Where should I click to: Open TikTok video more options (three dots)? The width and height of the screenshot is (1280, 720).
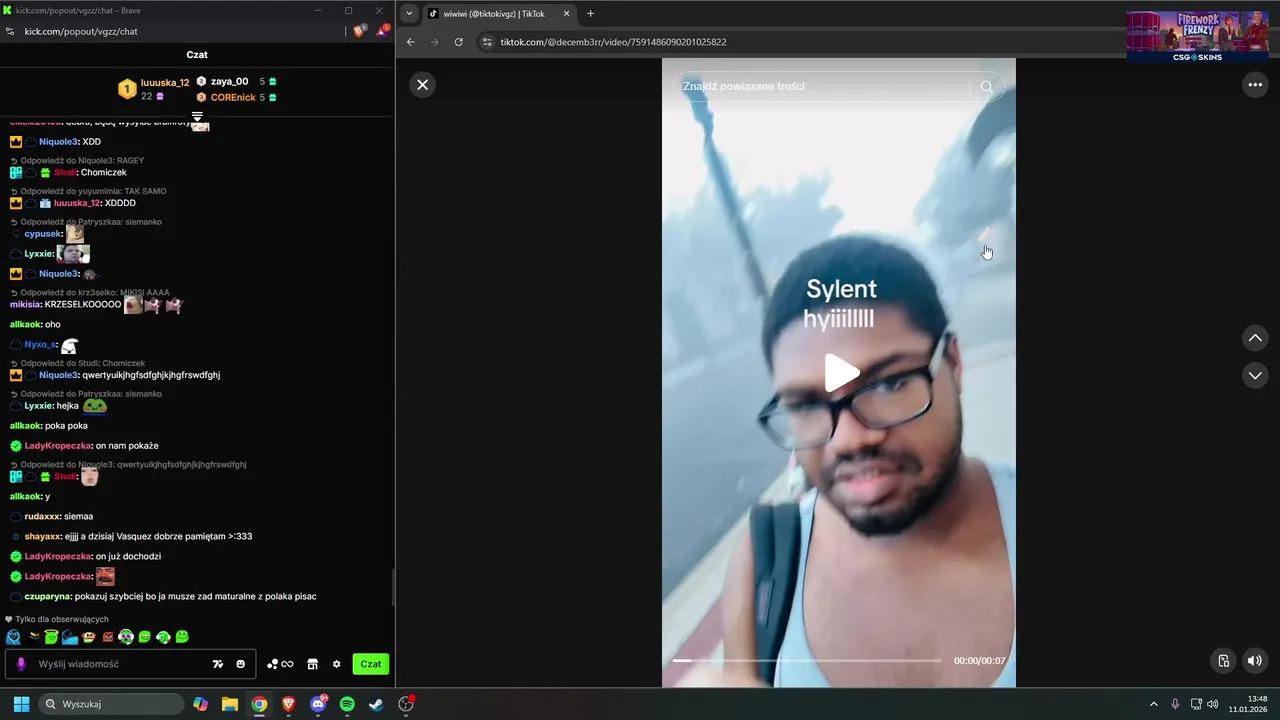[x=1255, y=85]
